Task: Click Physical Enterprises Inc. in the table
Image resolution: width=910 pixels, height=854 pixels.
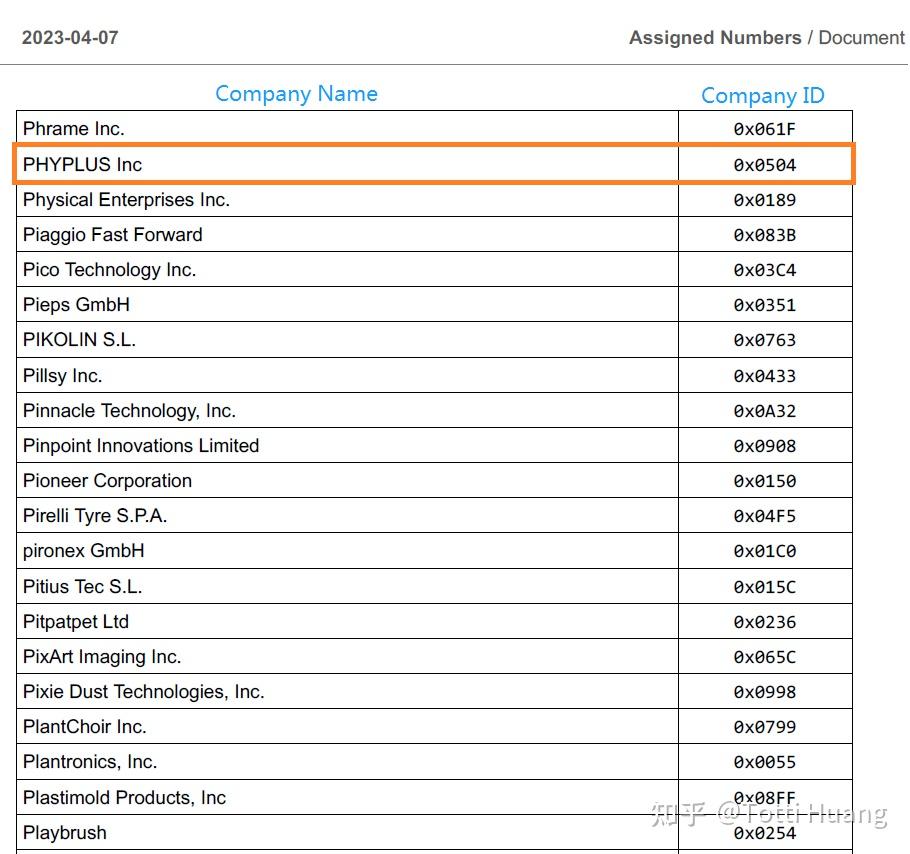Action: [x=127, y=200]
